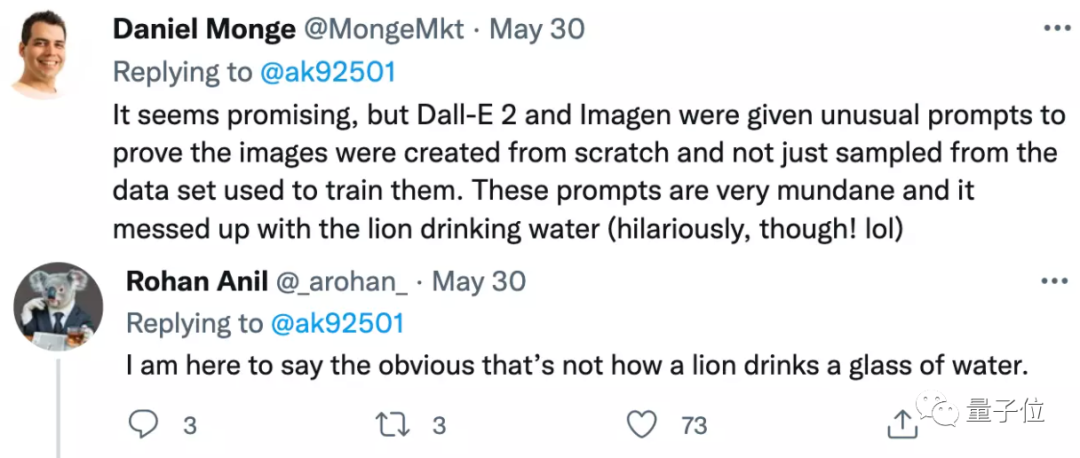Open Rohan Anil's tweet text about lion drinking

click(x=577, y=366)
